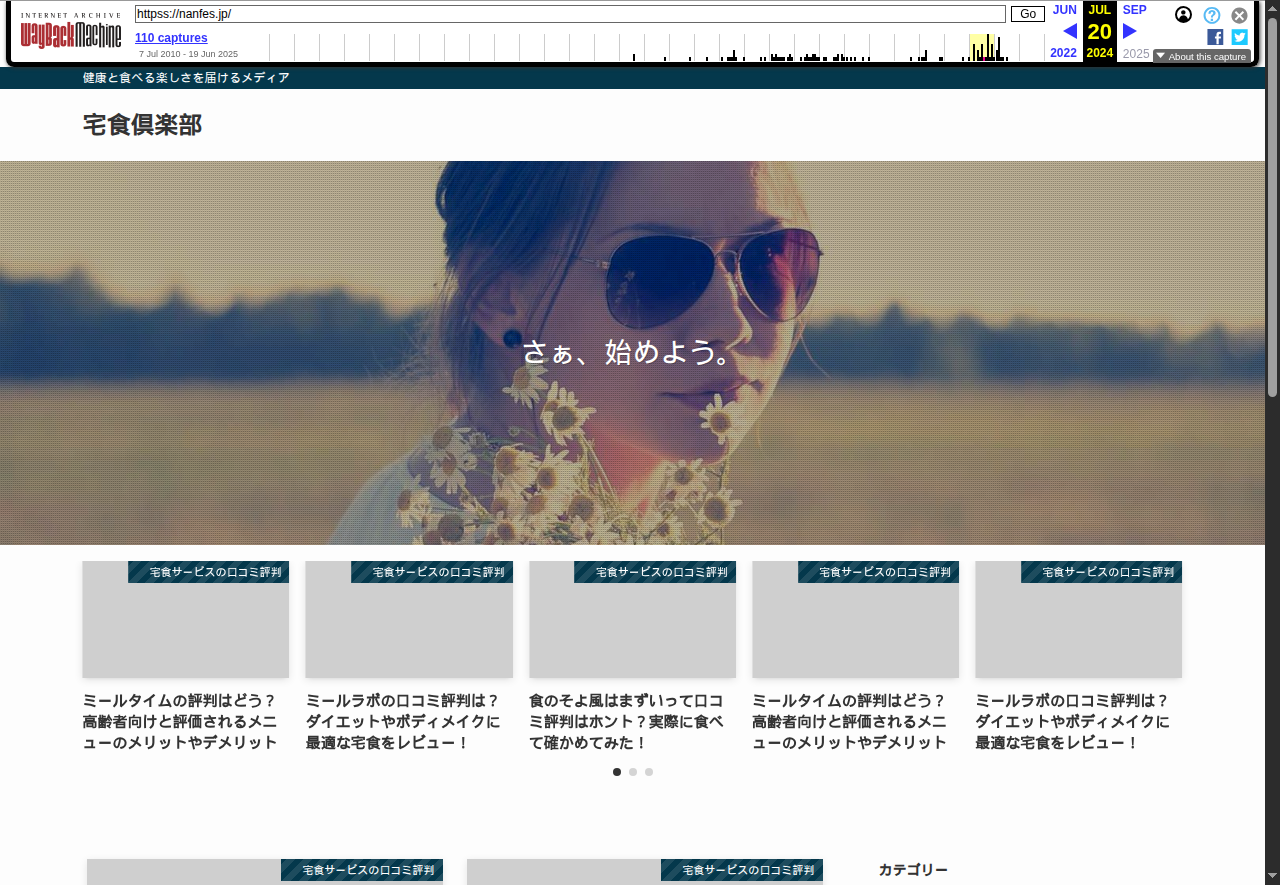Select the third carousel dot
1280x885 pixels.
pyautogui.click(x=649, y=772)
